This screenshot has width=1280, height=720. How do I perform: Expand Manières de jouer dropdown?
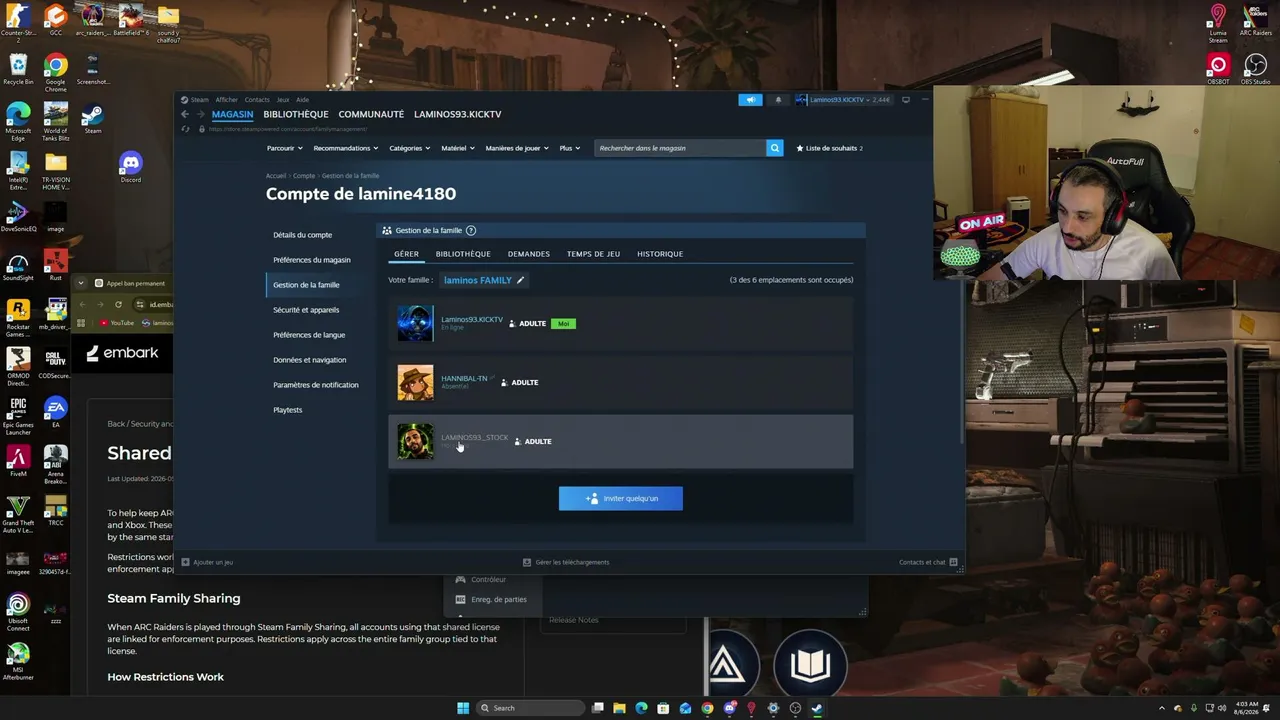(517, 148)
